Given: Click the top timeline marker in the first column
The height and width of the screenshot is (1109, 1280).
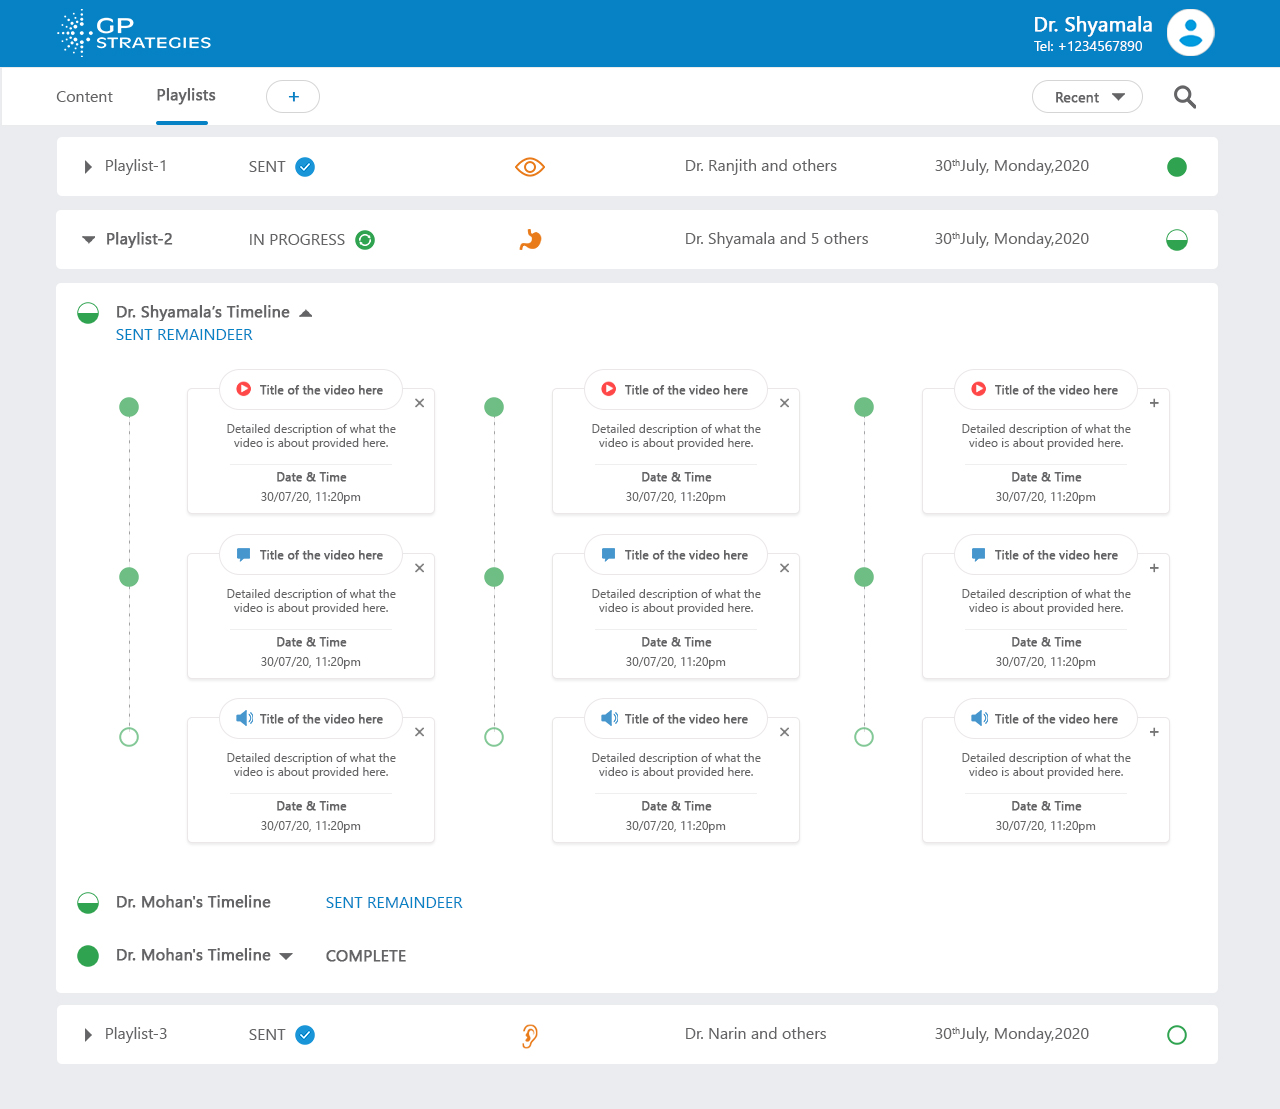Looking at the screenshot, I should tap(129, 407).
